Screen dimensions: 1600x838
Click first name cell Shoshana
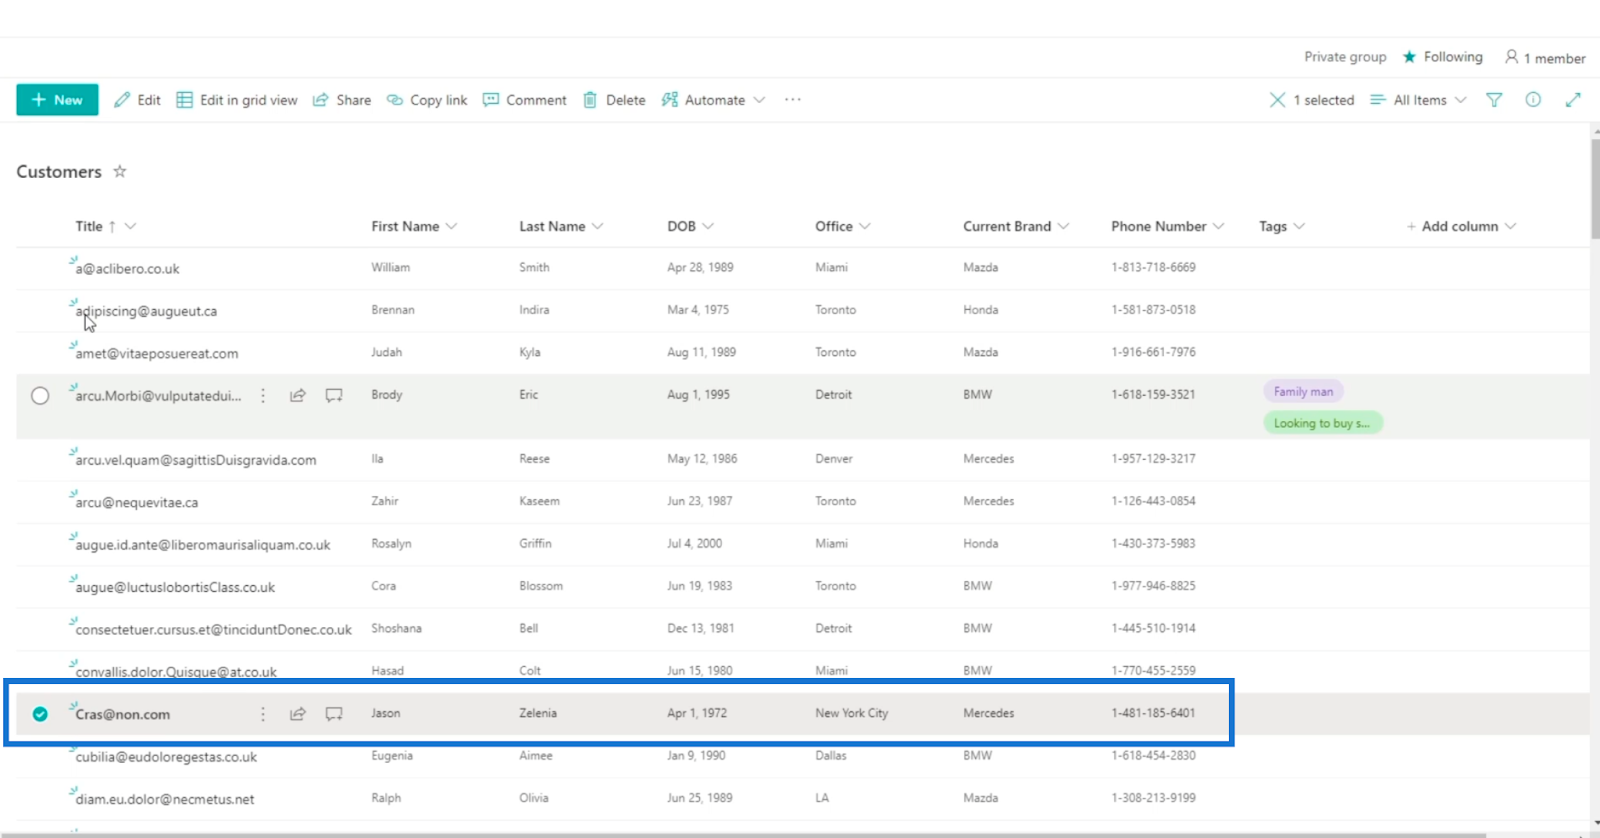[396, 629]
